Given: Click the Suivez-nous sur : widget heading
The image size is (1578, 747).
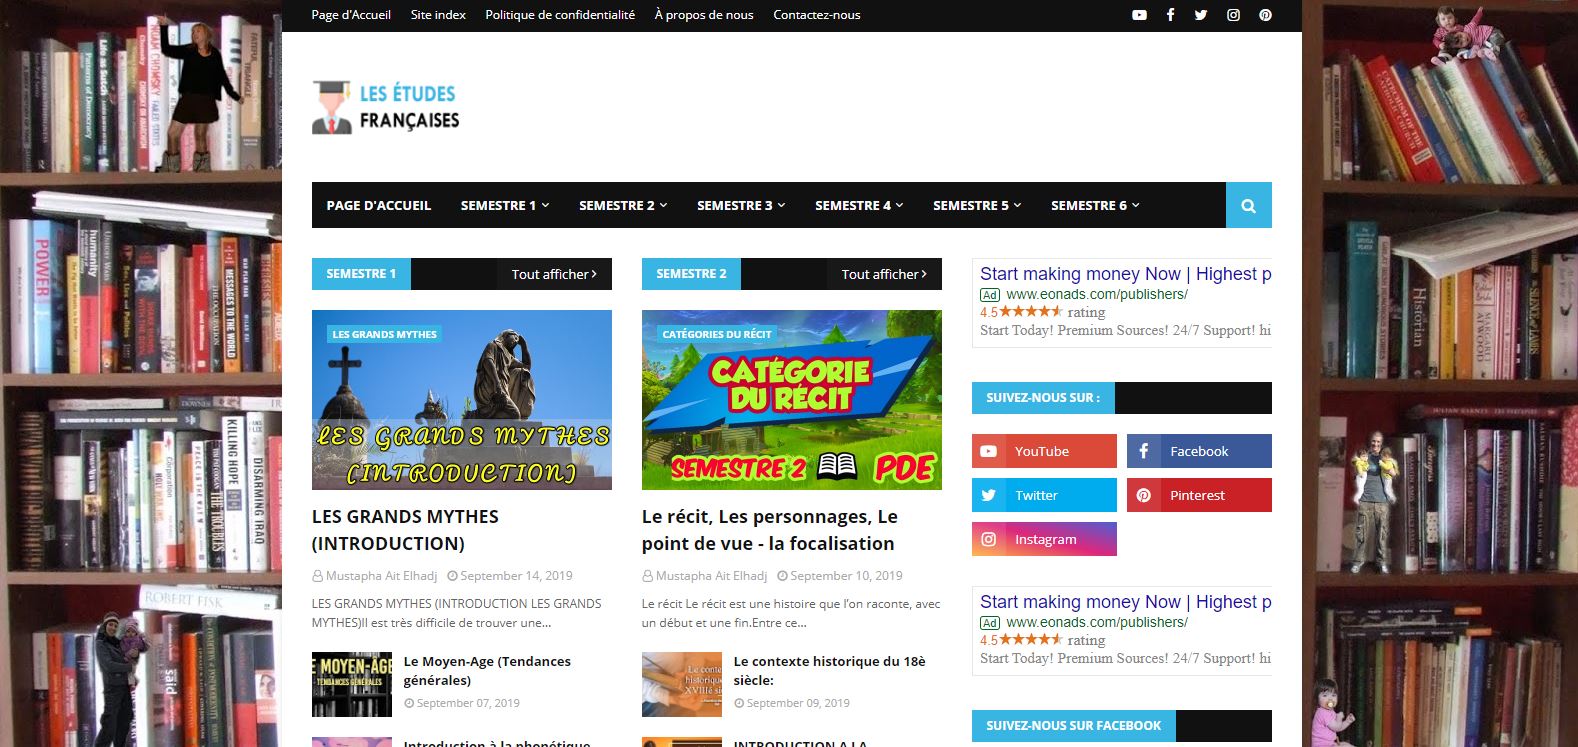Looking at the screenshot, I should click(x=1043, y=398).
